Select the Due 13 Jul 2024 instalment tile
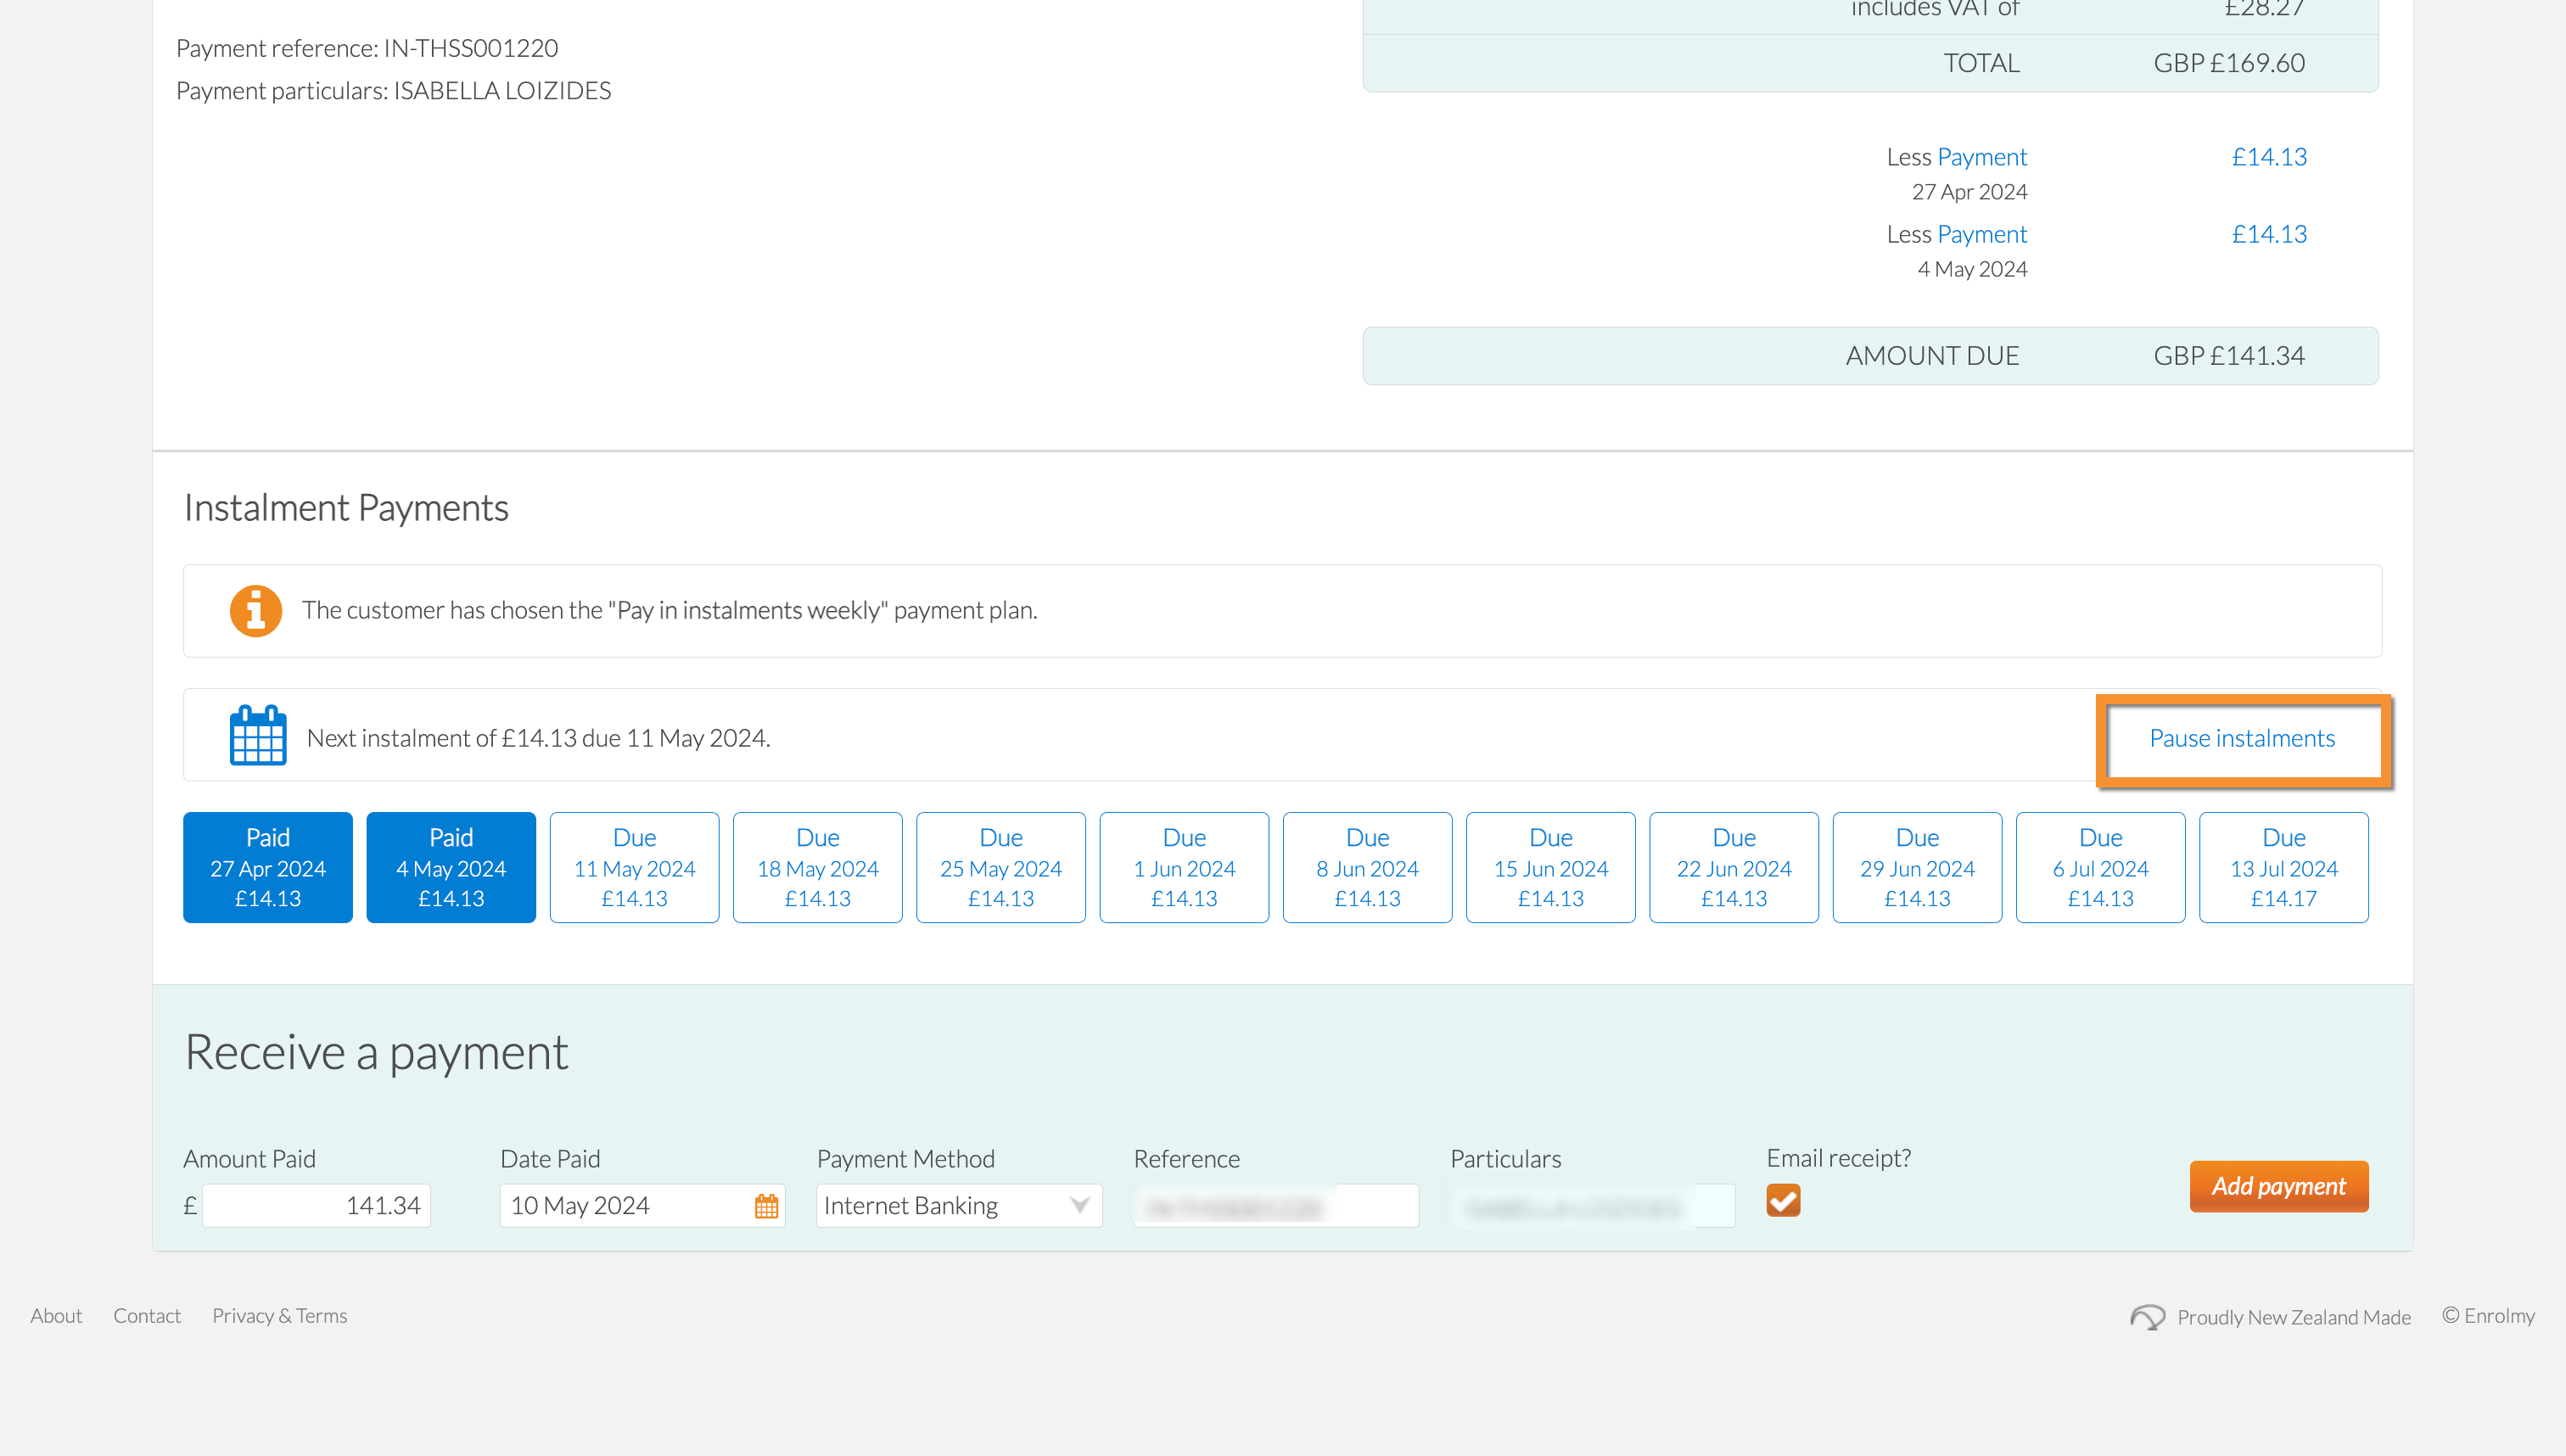2566x1456 pixels. click(x=2284, y=867)
